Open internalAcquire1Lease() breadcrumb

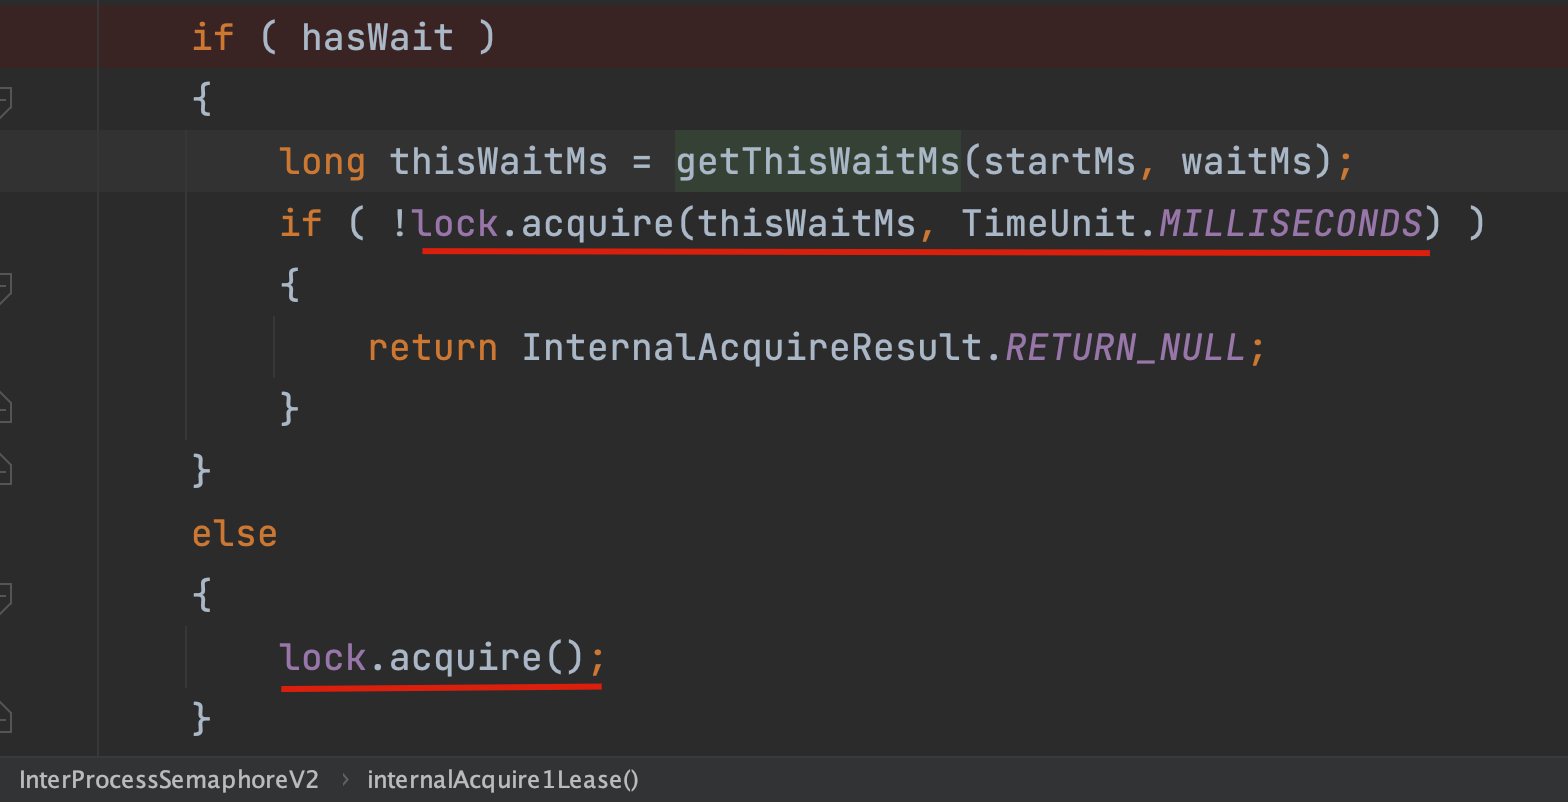tap(503, 780)
